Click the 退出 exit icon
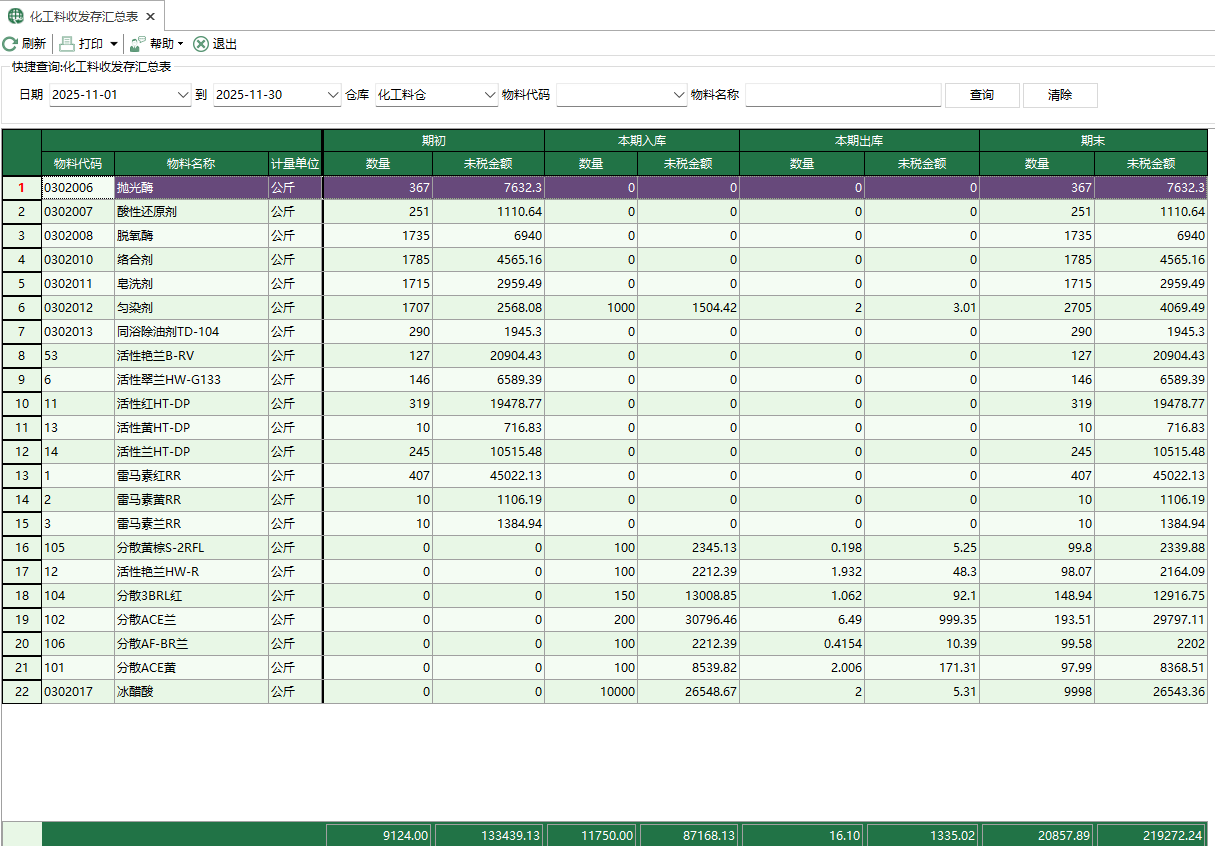 [x=199, y=43]
